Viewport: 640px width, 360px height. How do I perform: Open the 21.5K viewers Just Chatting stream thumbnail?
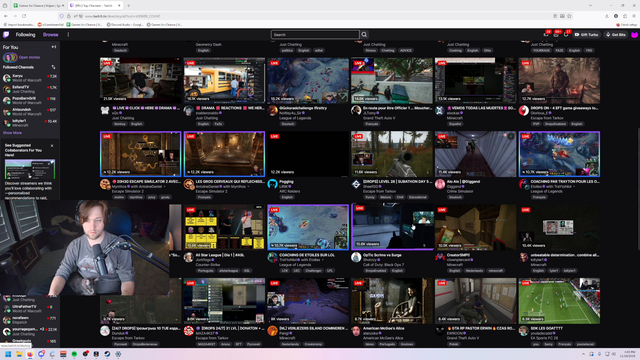point(140,80)
